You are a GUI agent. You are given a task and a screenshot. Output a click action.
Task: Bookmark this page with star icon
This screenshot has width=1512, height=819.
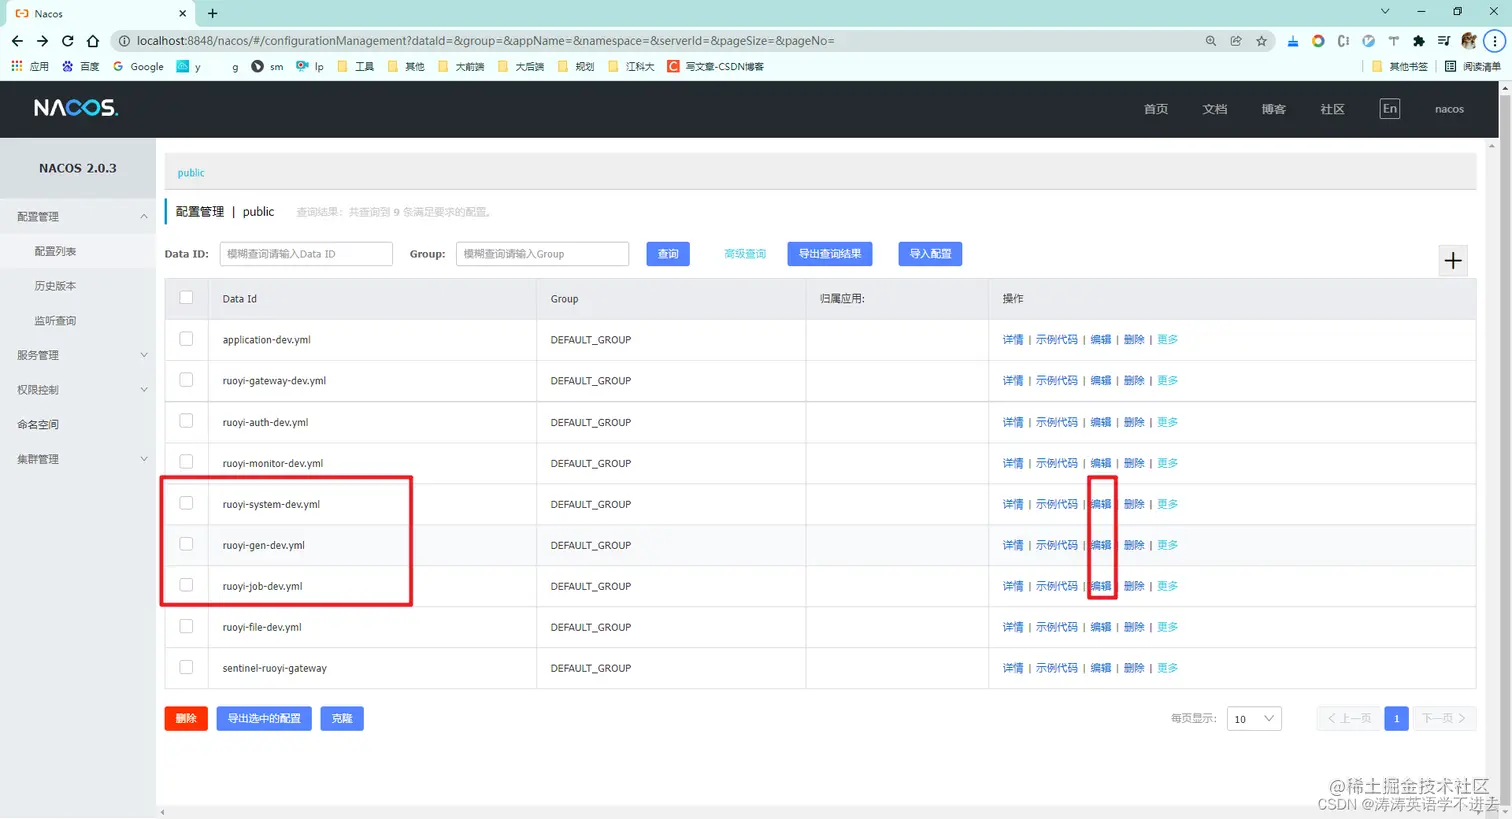click(x=1262, y=41)
